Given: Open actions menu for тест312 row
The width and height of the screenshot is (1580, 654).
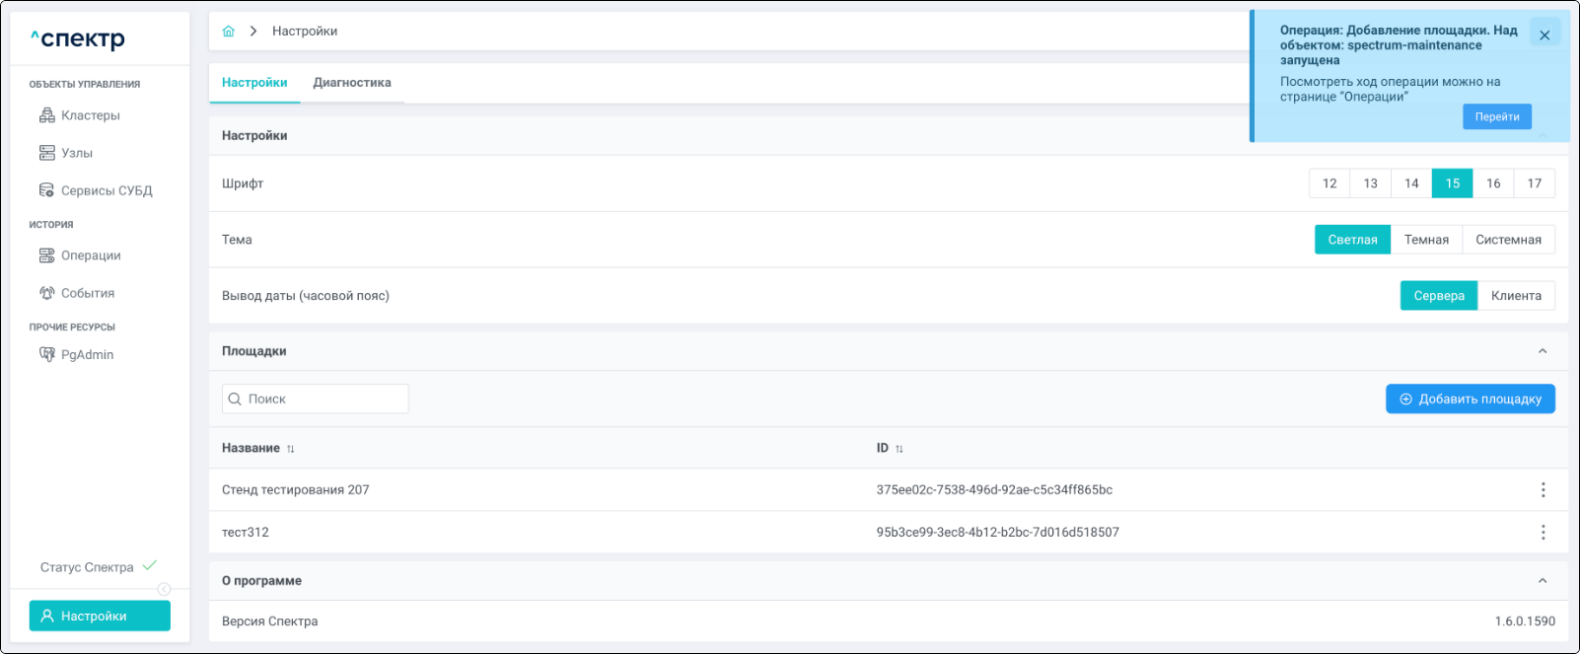Looking at the screenshot, I should pos(1542,532).
